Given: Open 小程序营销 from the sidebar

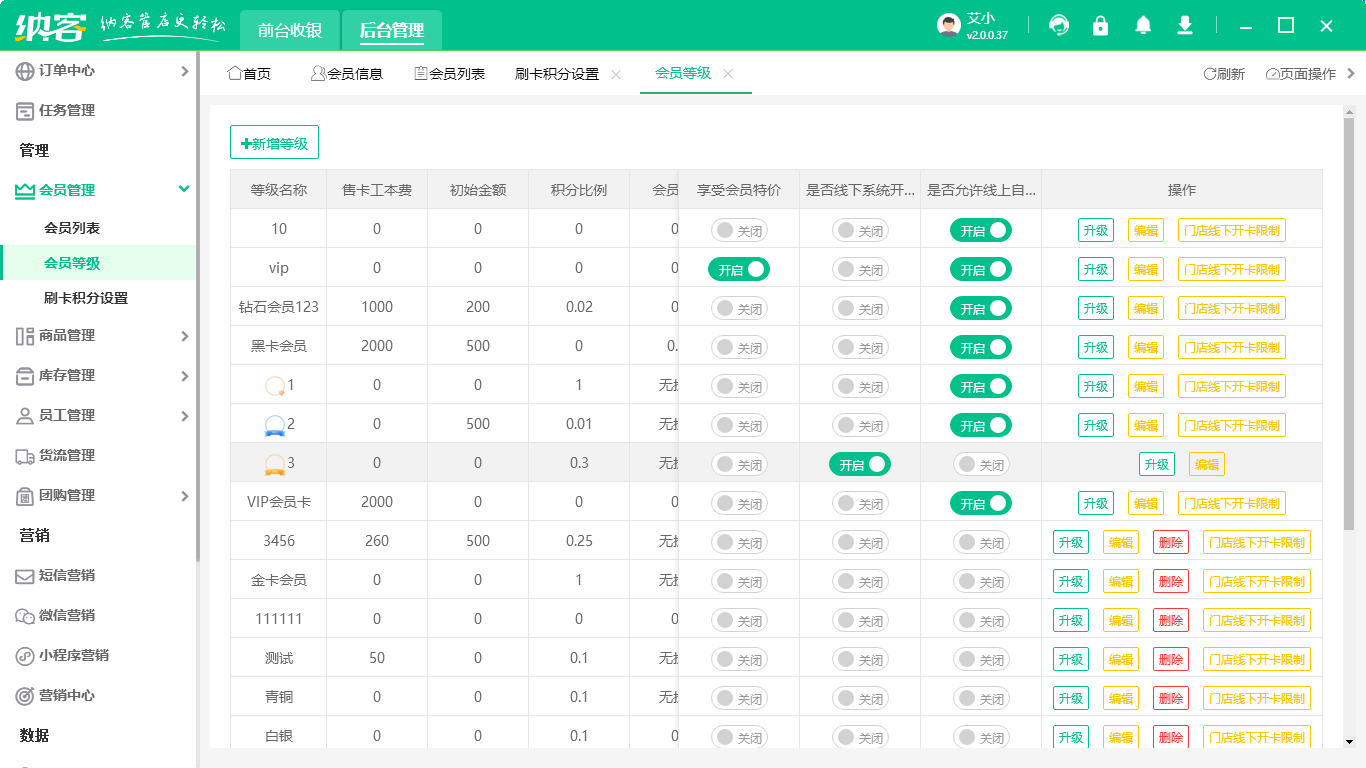Looking at the screenshot, I should (x=70, y=655).
